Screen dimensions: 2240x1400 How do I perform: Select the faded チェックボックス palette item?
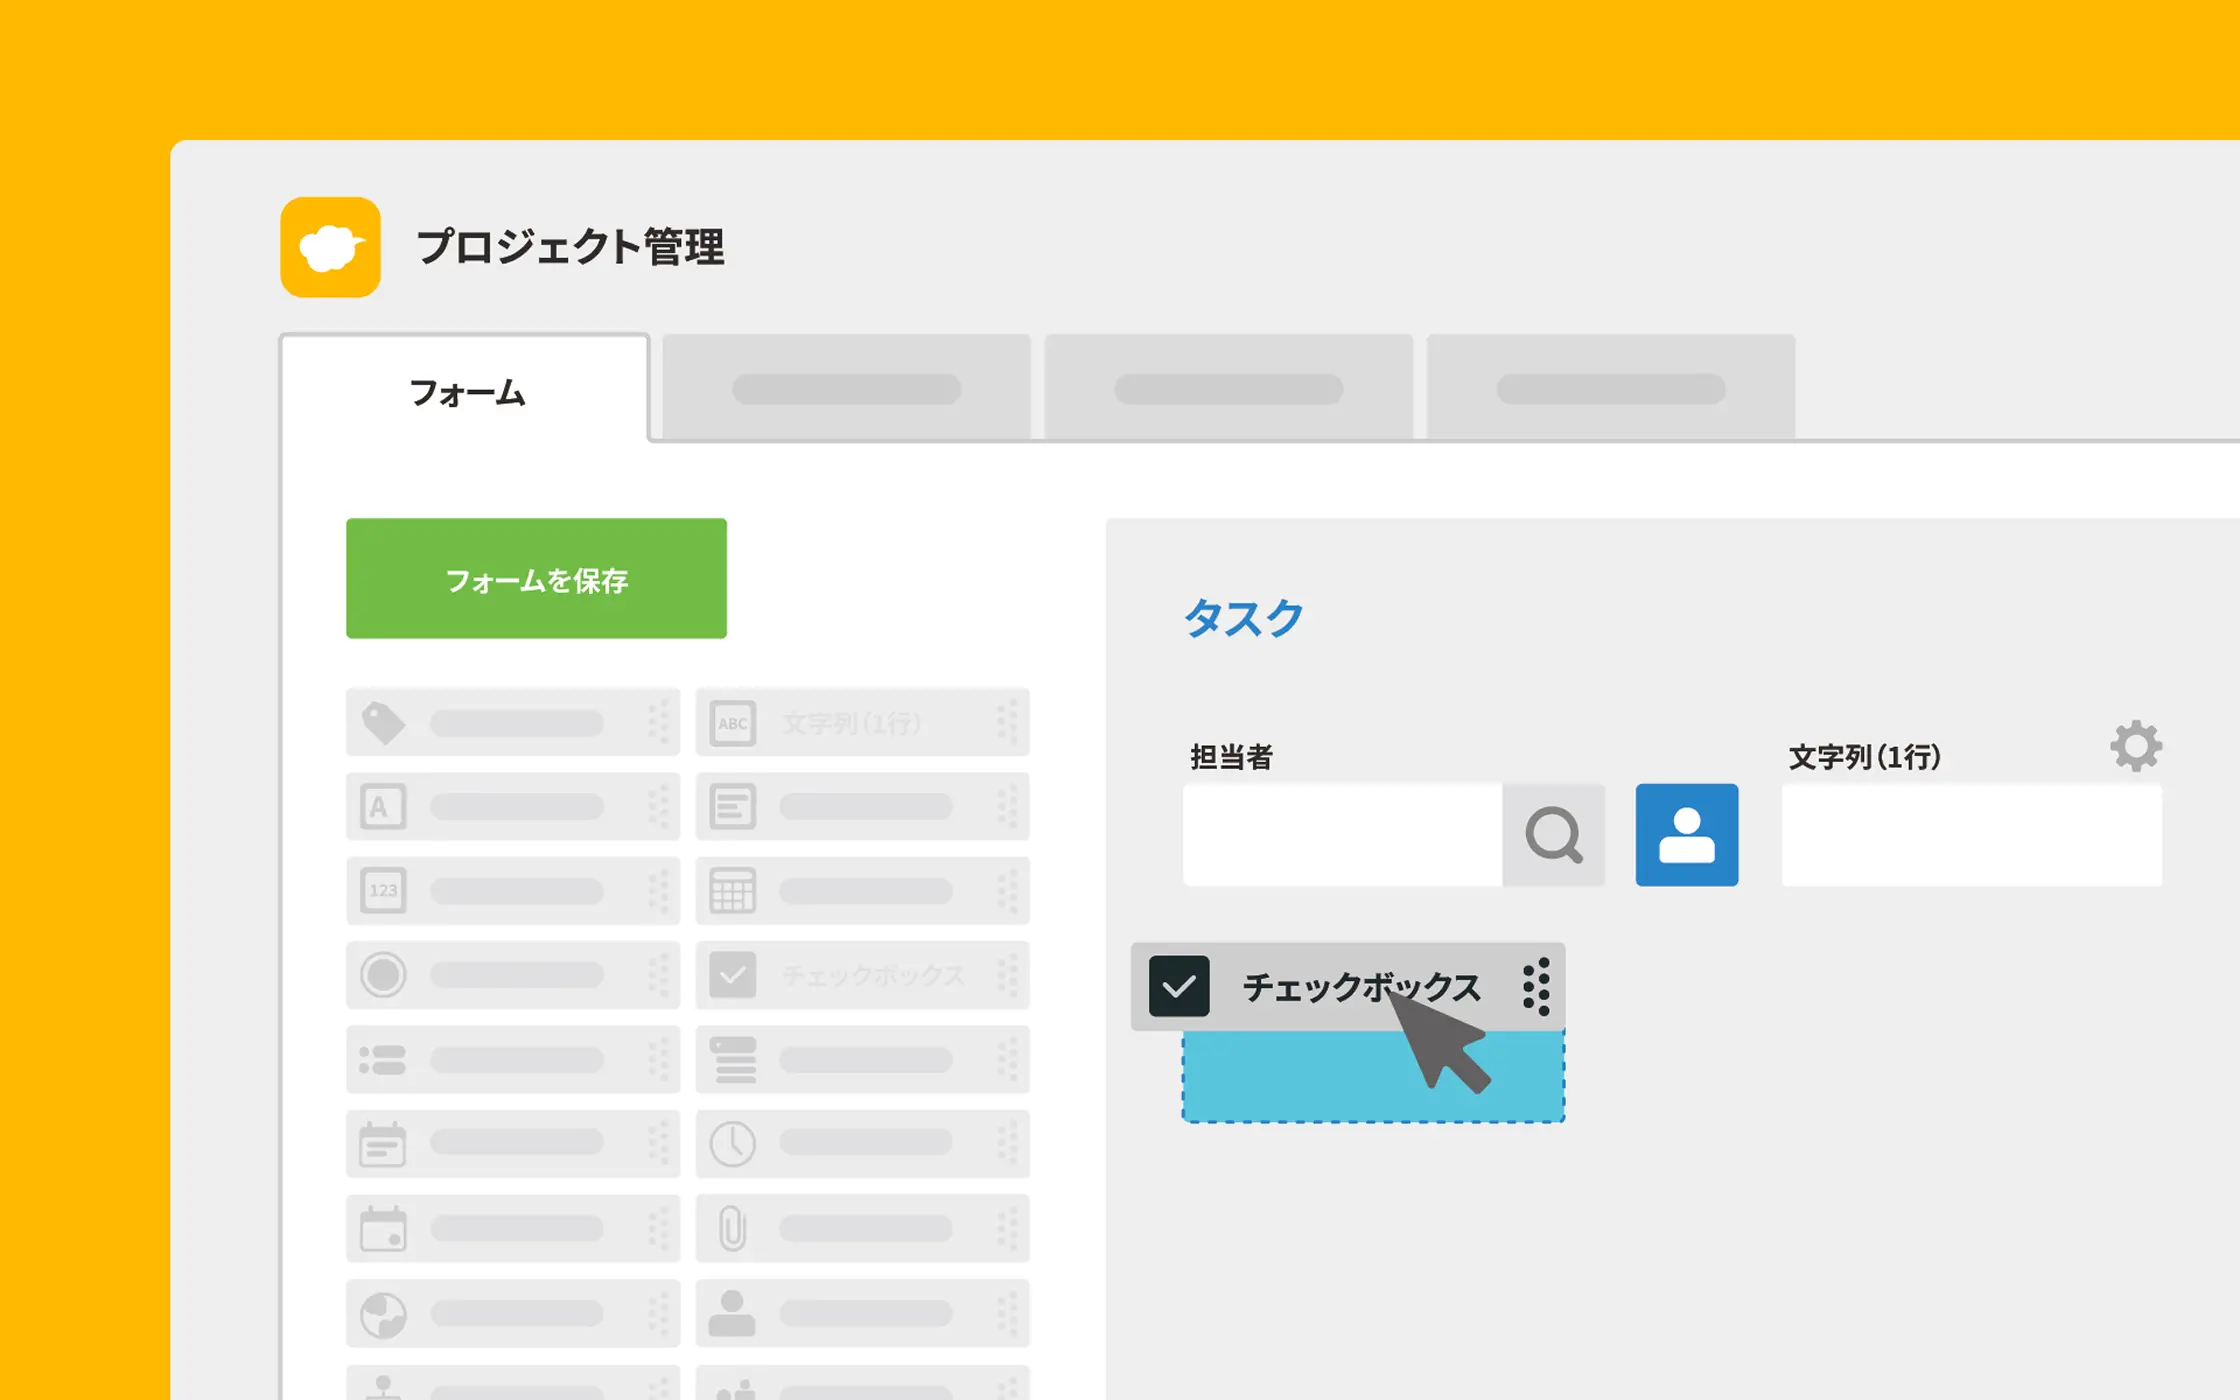[x=862, y=975]
